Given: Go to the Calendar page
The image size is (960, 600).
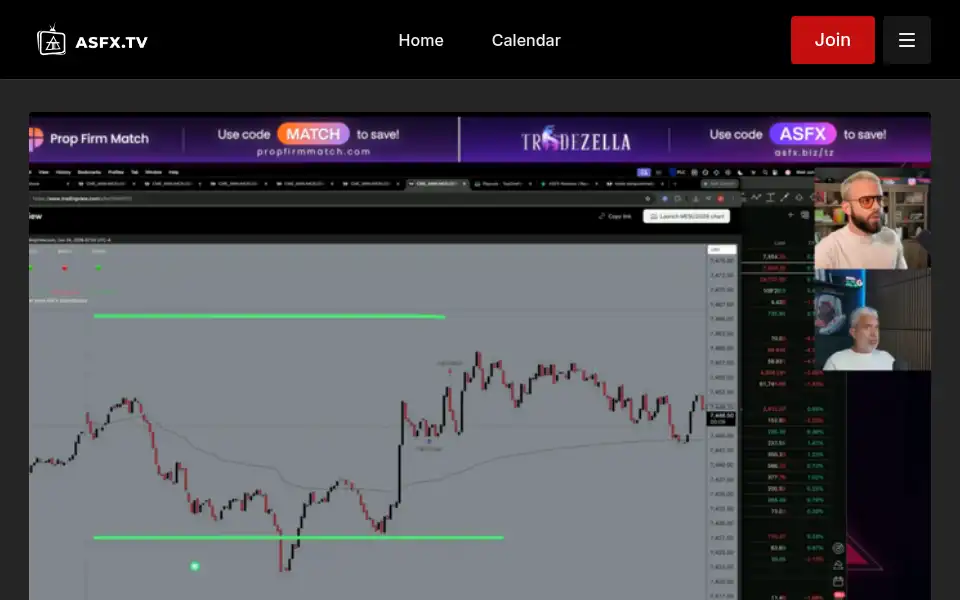Looking at the screenshot, I should point(526,40).
